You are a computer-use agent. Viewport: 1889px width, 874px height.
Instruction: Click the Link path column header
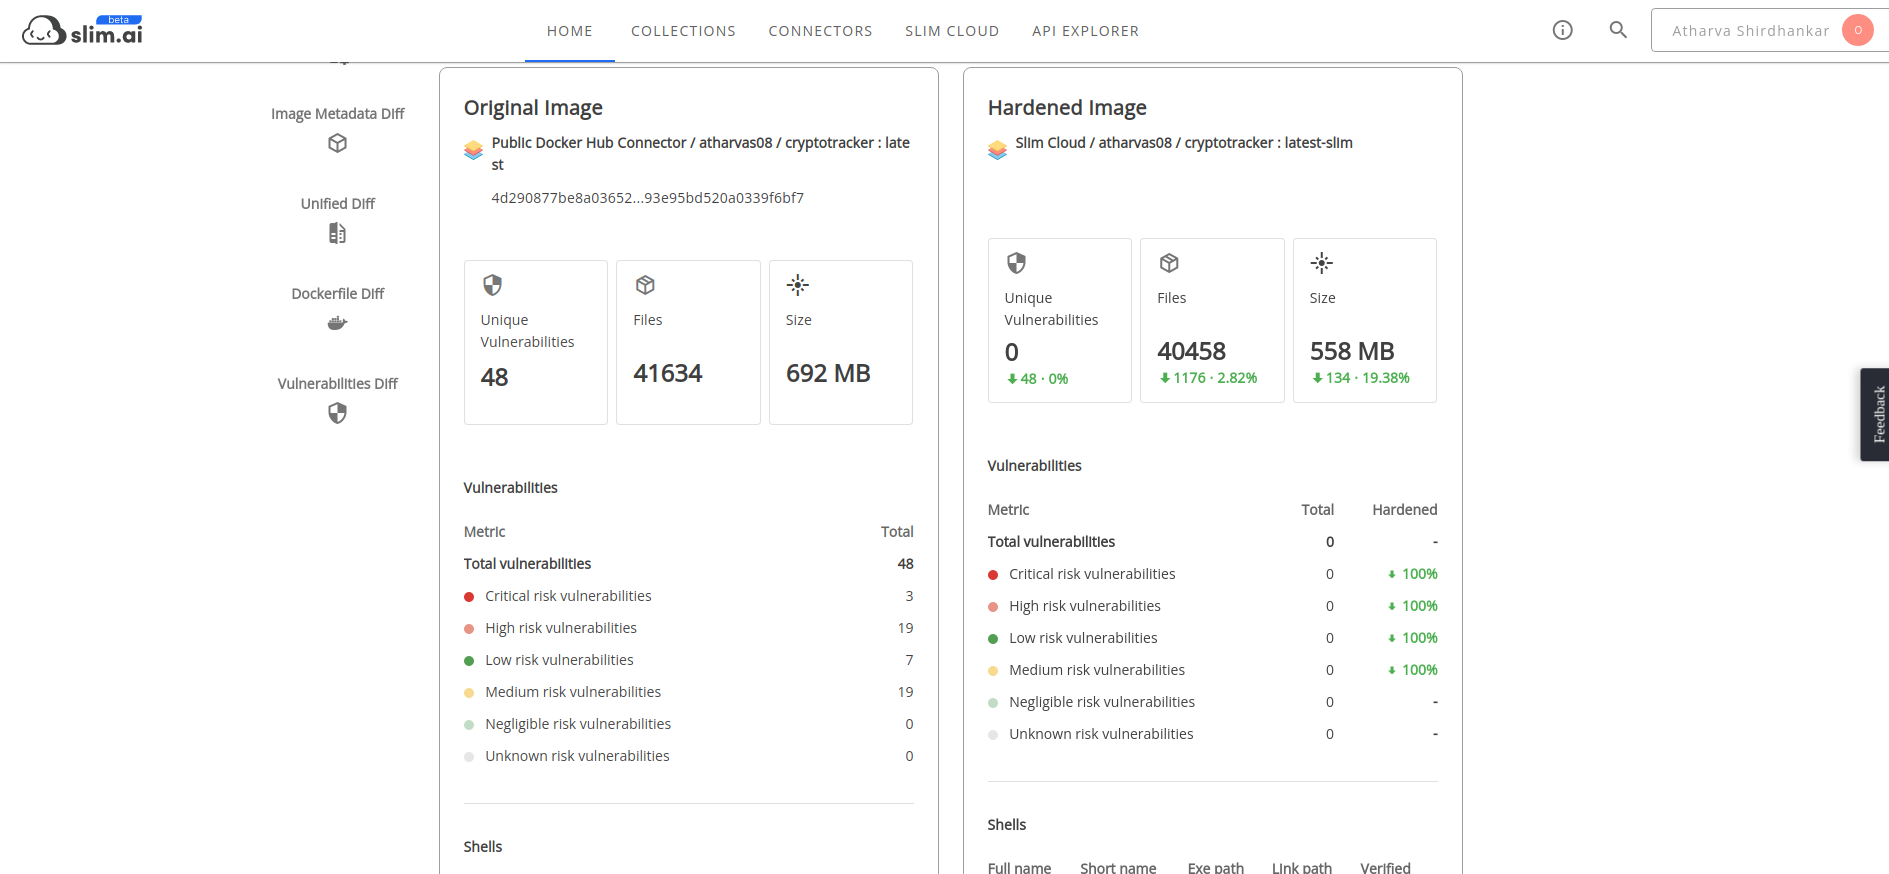[x=1302, y=868]
